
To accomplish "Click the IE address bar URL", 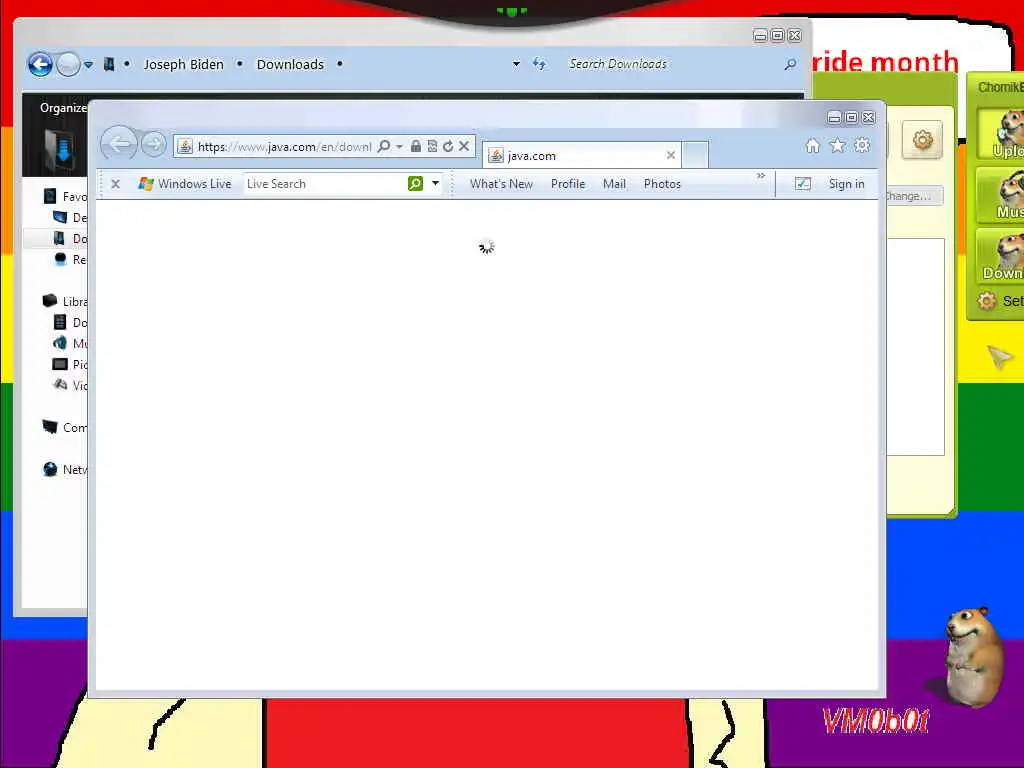I will click(285, 147).
